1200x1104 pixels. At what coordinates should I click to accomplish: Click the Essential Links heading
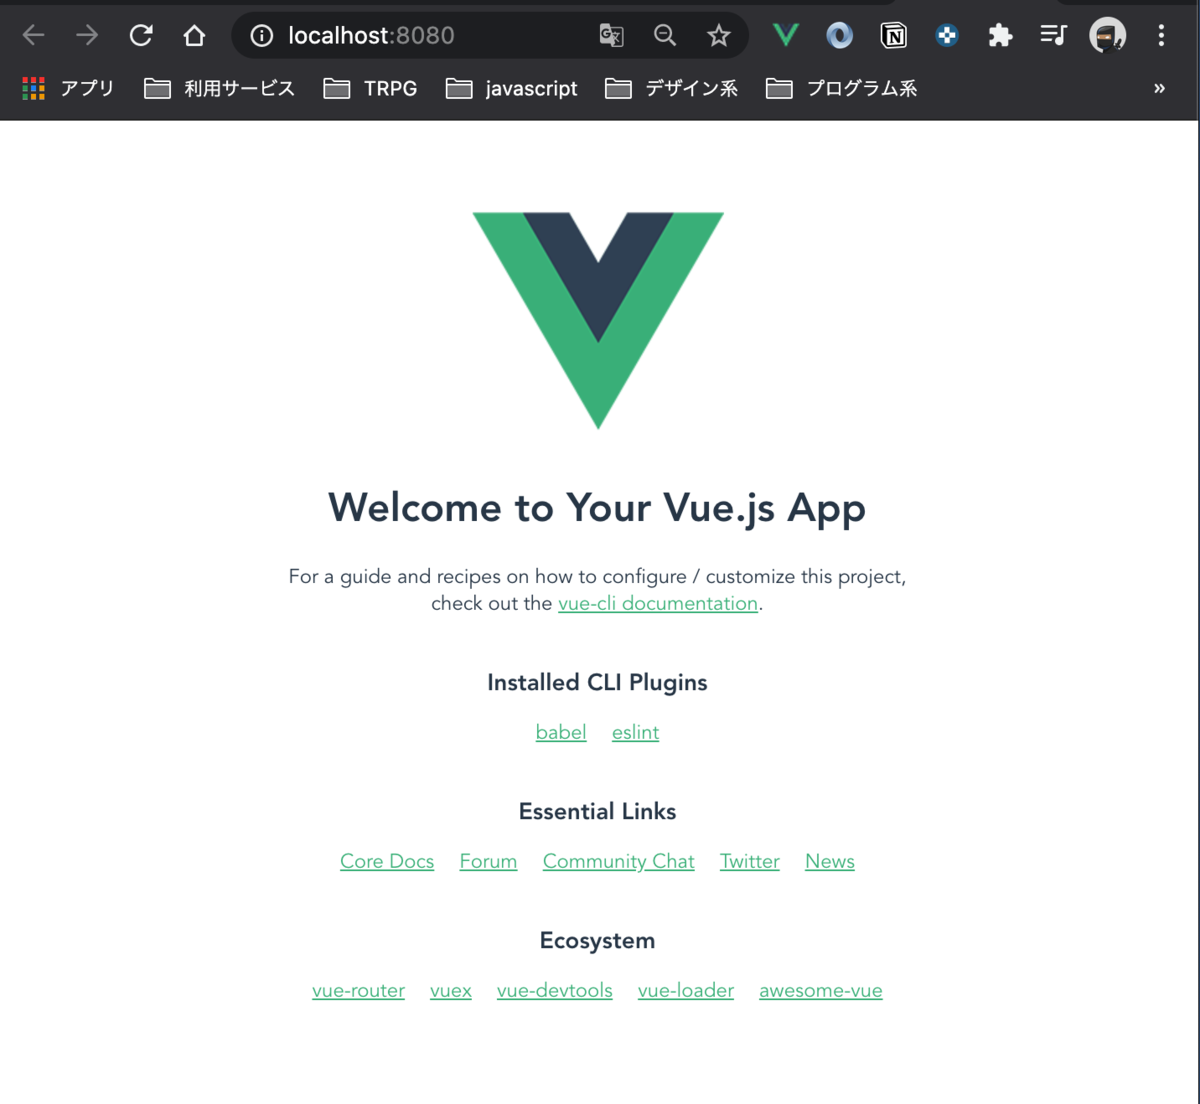coord(597,812)
